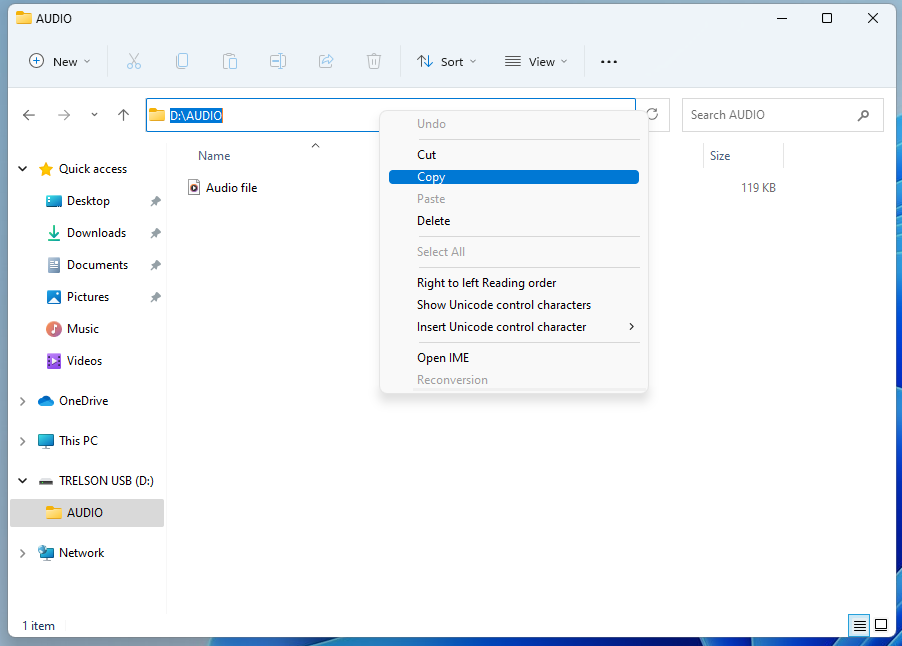The width and height of the screenshot is (902, 646).
Task: Click the Share toolbar icon
Action: point(326,61)
